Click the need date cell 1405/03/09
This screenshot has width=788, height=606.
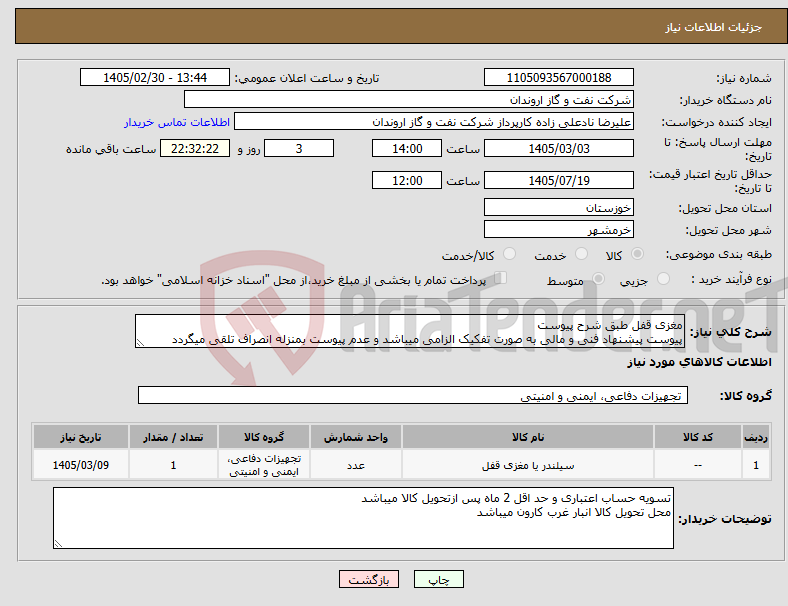pos(81,465)
